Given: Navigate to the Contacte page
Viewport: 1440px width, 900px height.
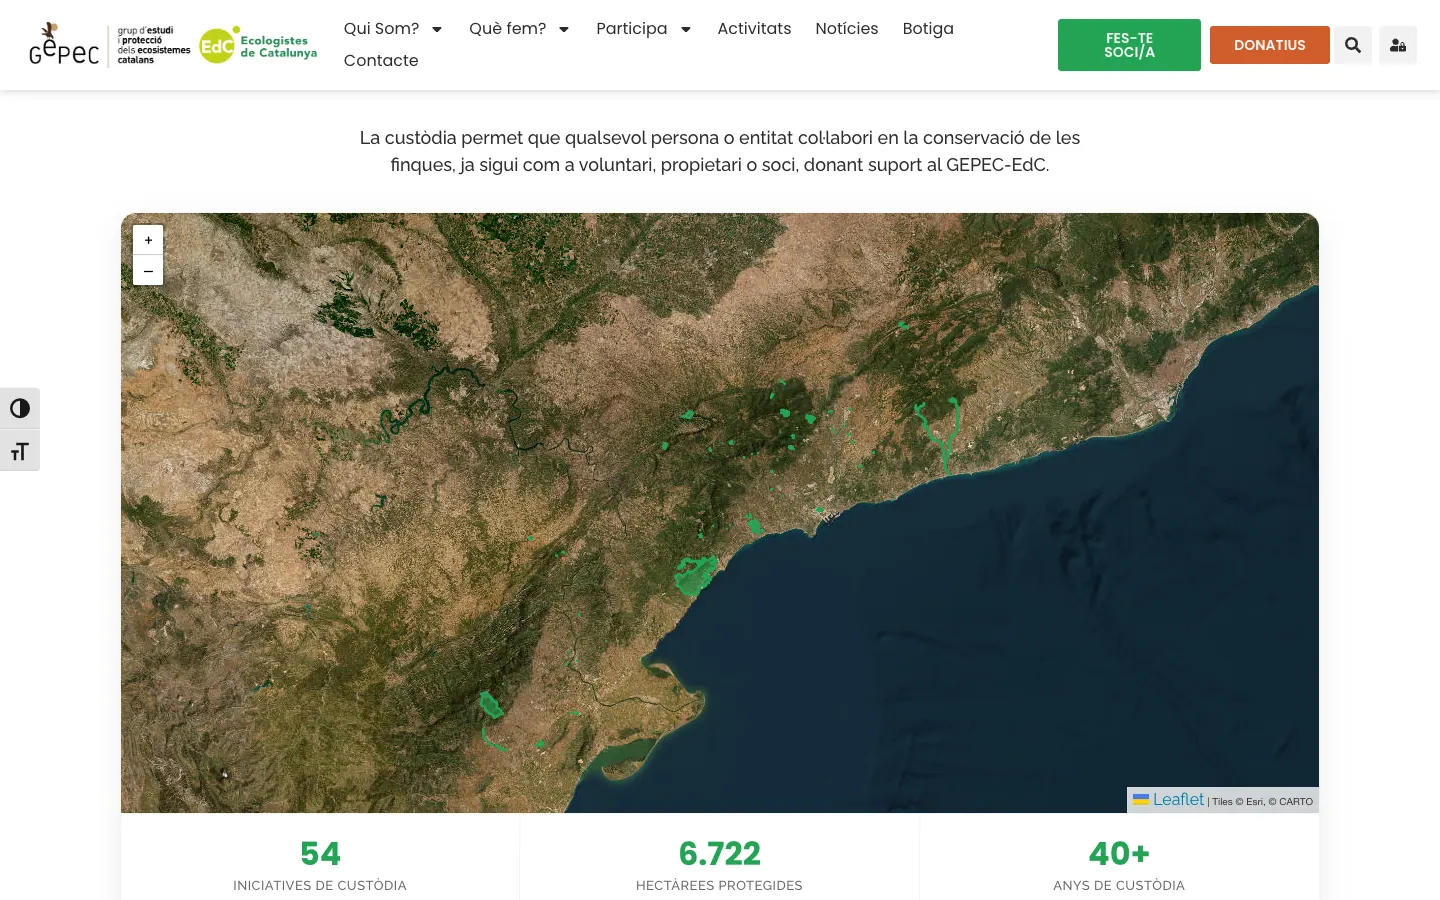Looking at the screenshot, I should (x=381, y=61).
